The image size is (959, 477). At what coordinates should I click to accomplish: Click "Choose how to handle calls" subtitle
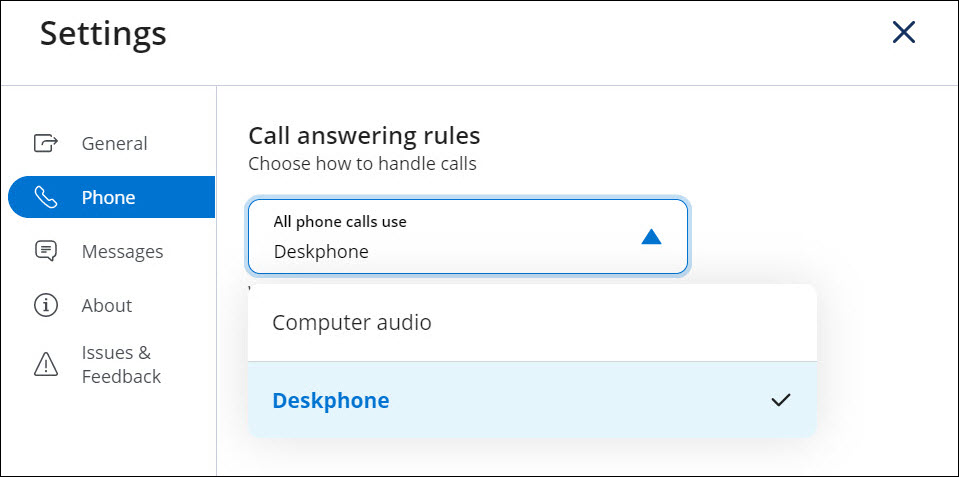[362, 163]
